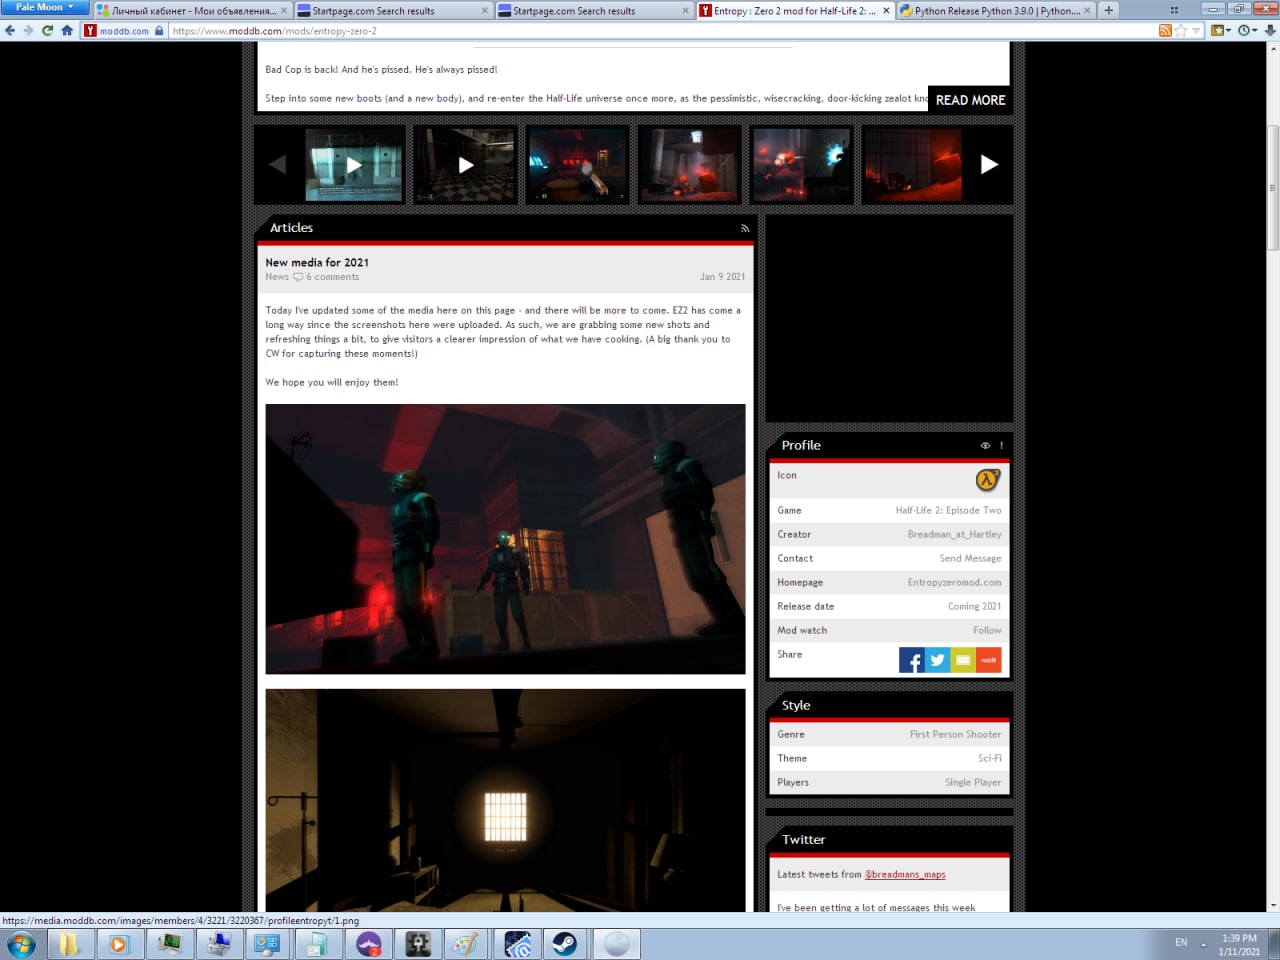
Task: Share the mod on Reddit
Action: 989,660
